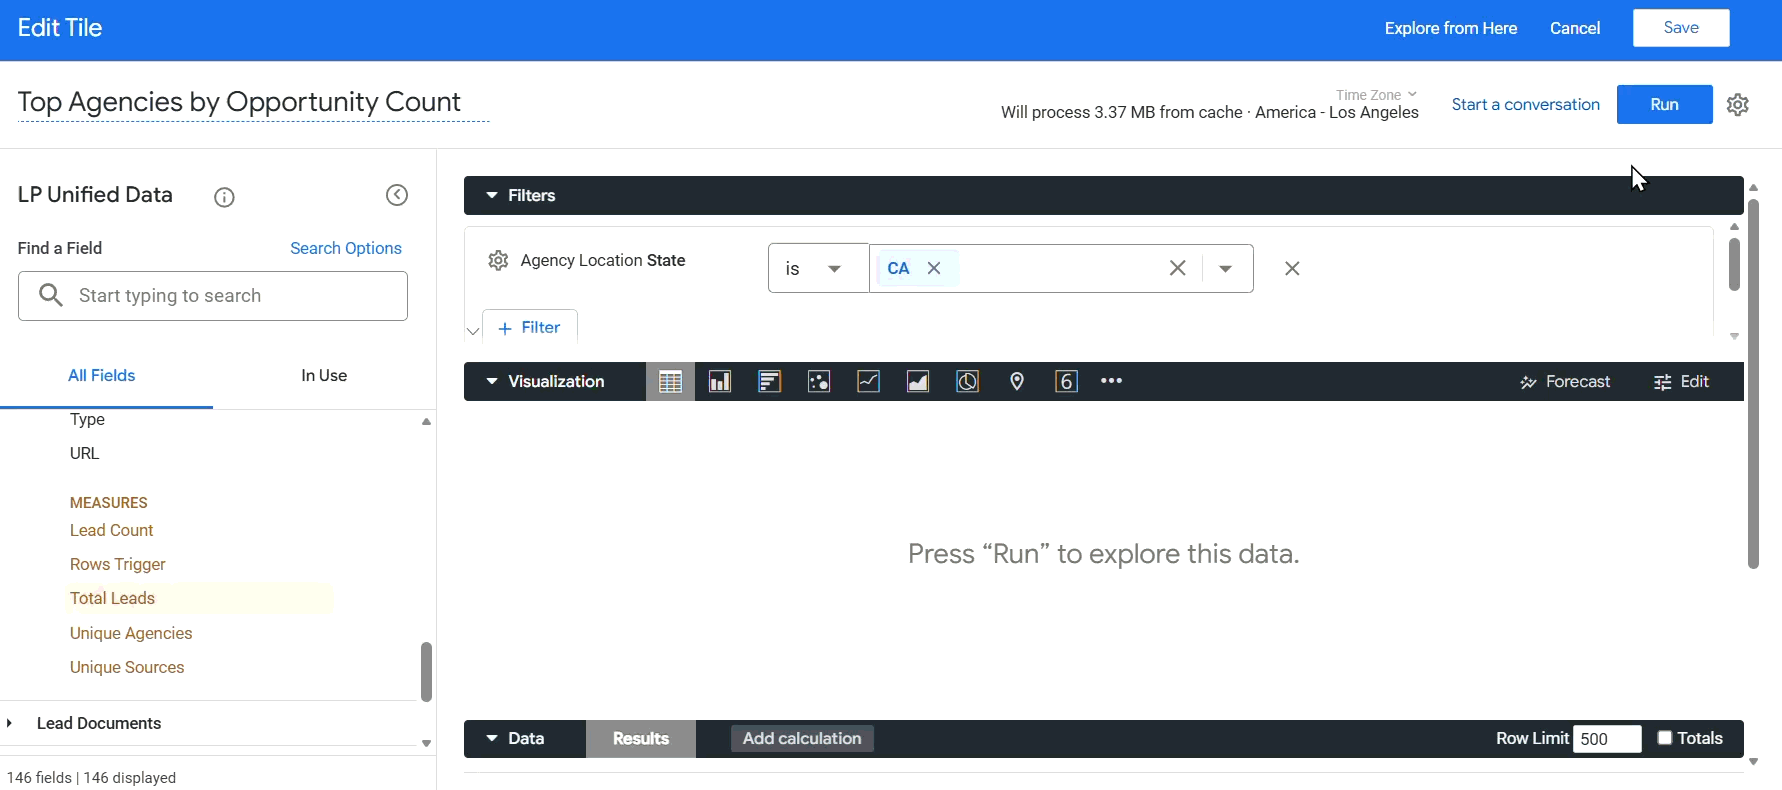The height and width of the screenshot is (790, 1782).
Task: Click the main panel vertical scrollbar
Action: point(1753,384)
